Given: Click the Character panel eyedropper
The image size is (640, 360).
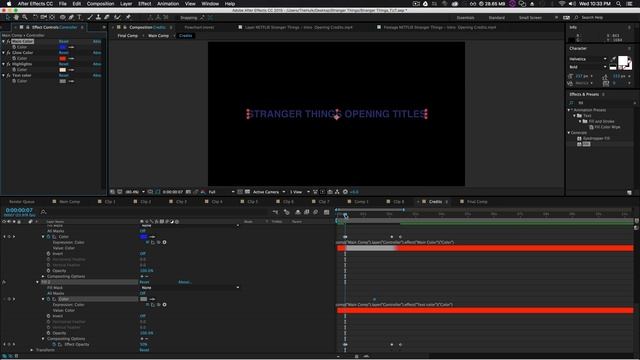Looking at the screenshot, I should click(613, 59).
